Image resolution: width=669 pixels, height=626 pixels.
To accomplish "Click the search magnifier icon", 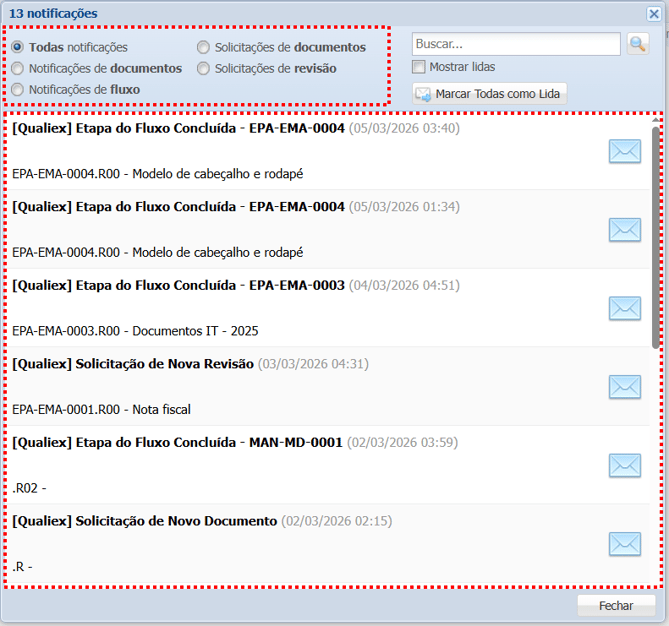I will pyautogui.click(x=637, y=44).
